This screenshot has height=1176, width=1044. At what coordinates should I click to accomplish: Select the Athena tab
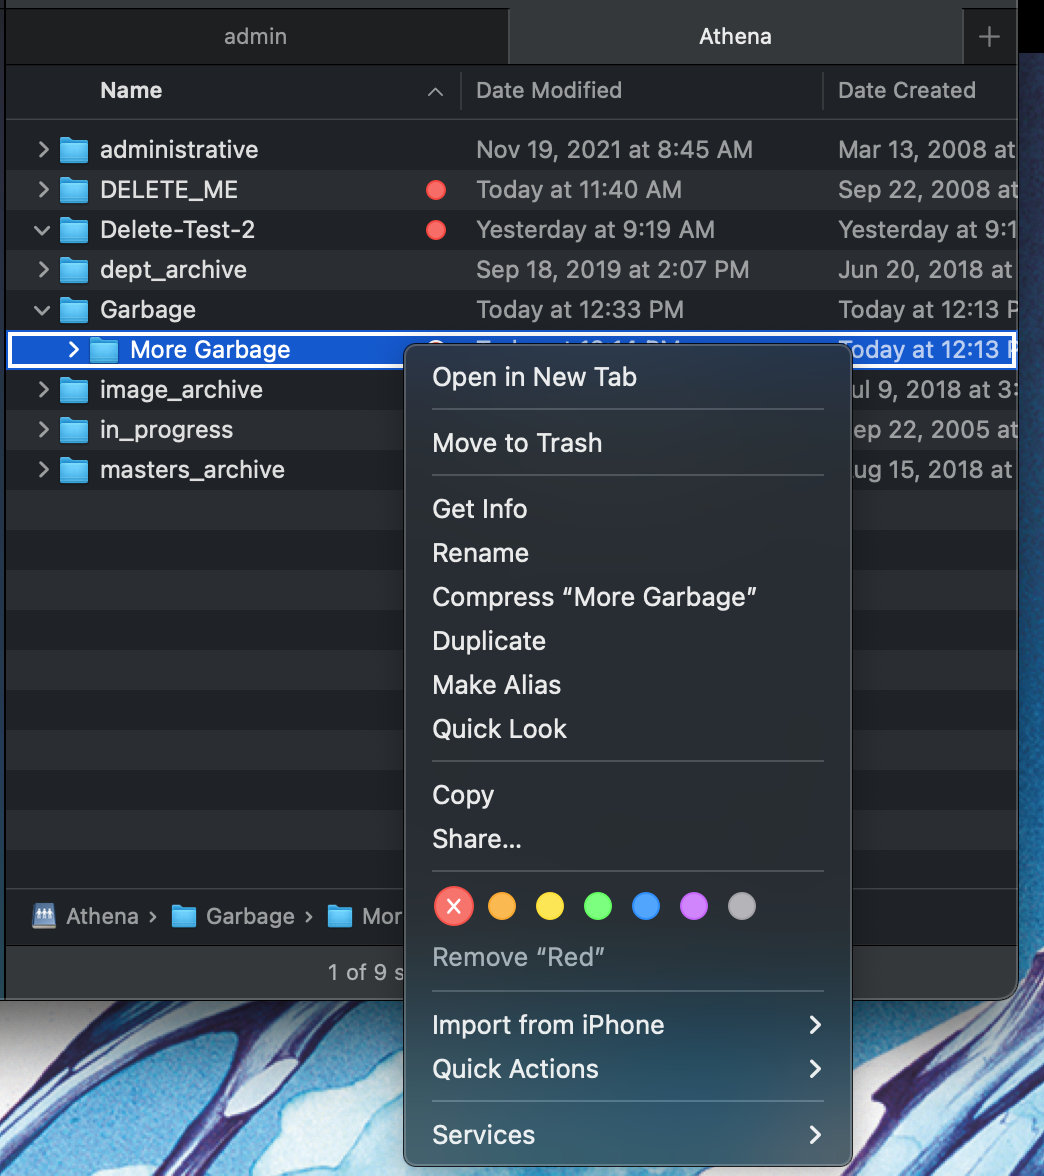click(735, 36)
